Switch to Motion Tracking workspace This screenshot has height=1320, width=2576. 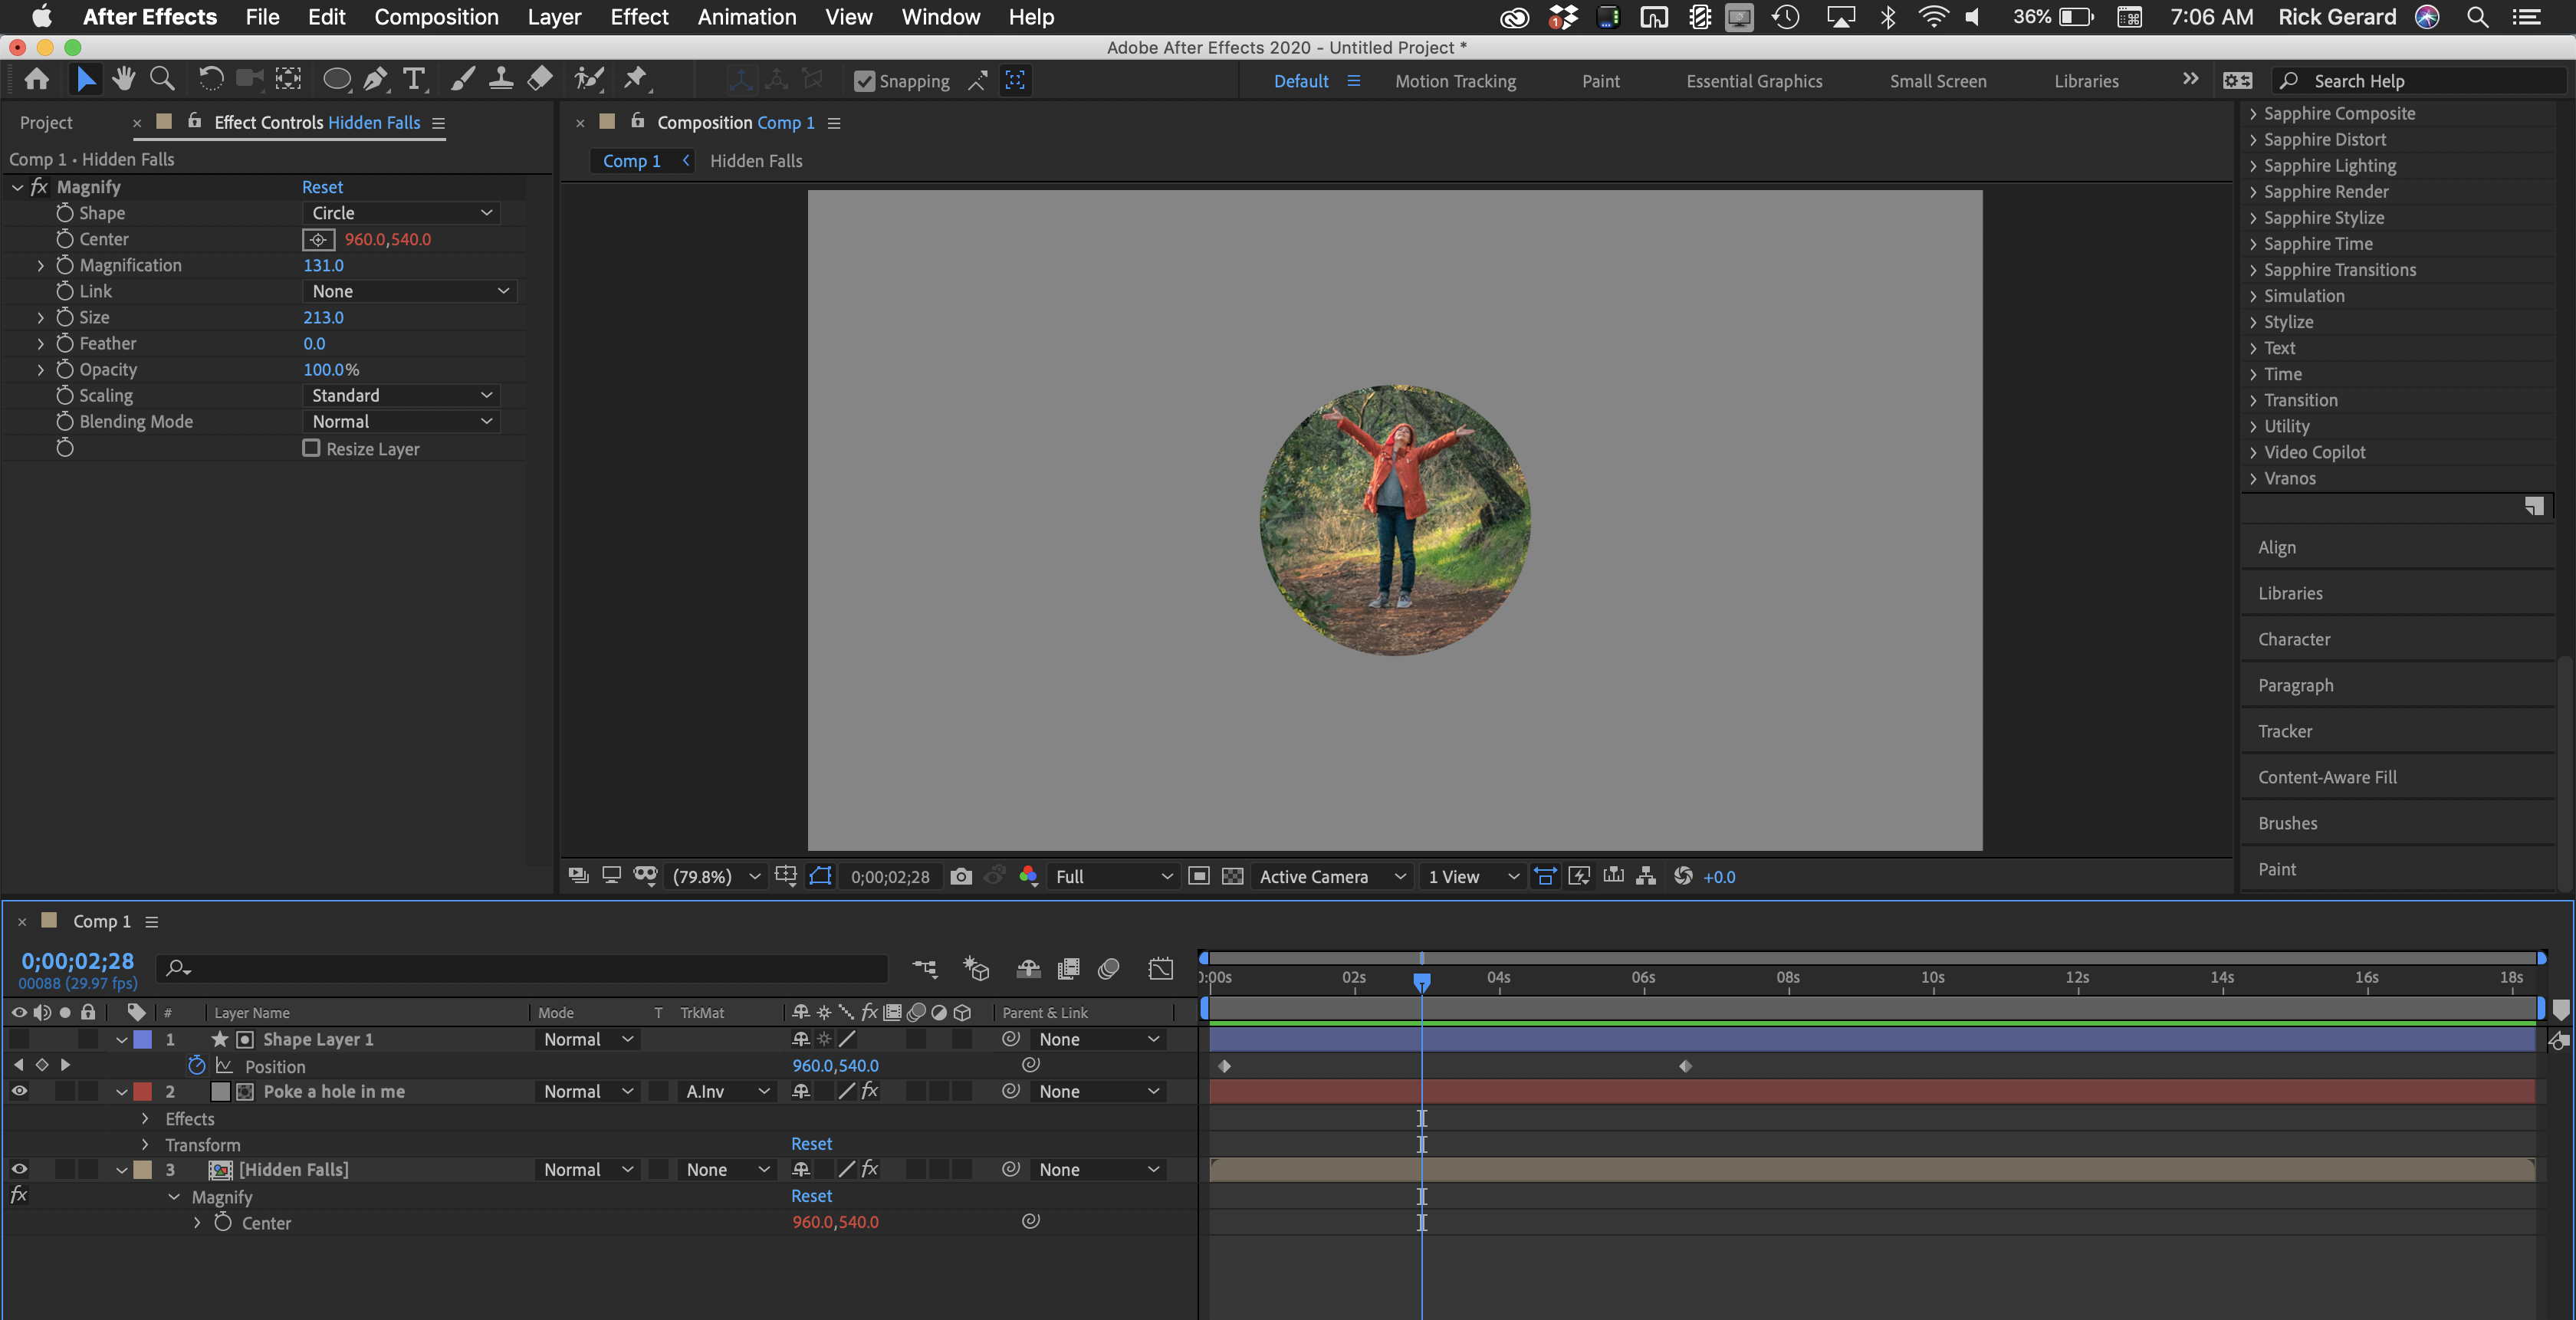click(x=1455, y=82)
